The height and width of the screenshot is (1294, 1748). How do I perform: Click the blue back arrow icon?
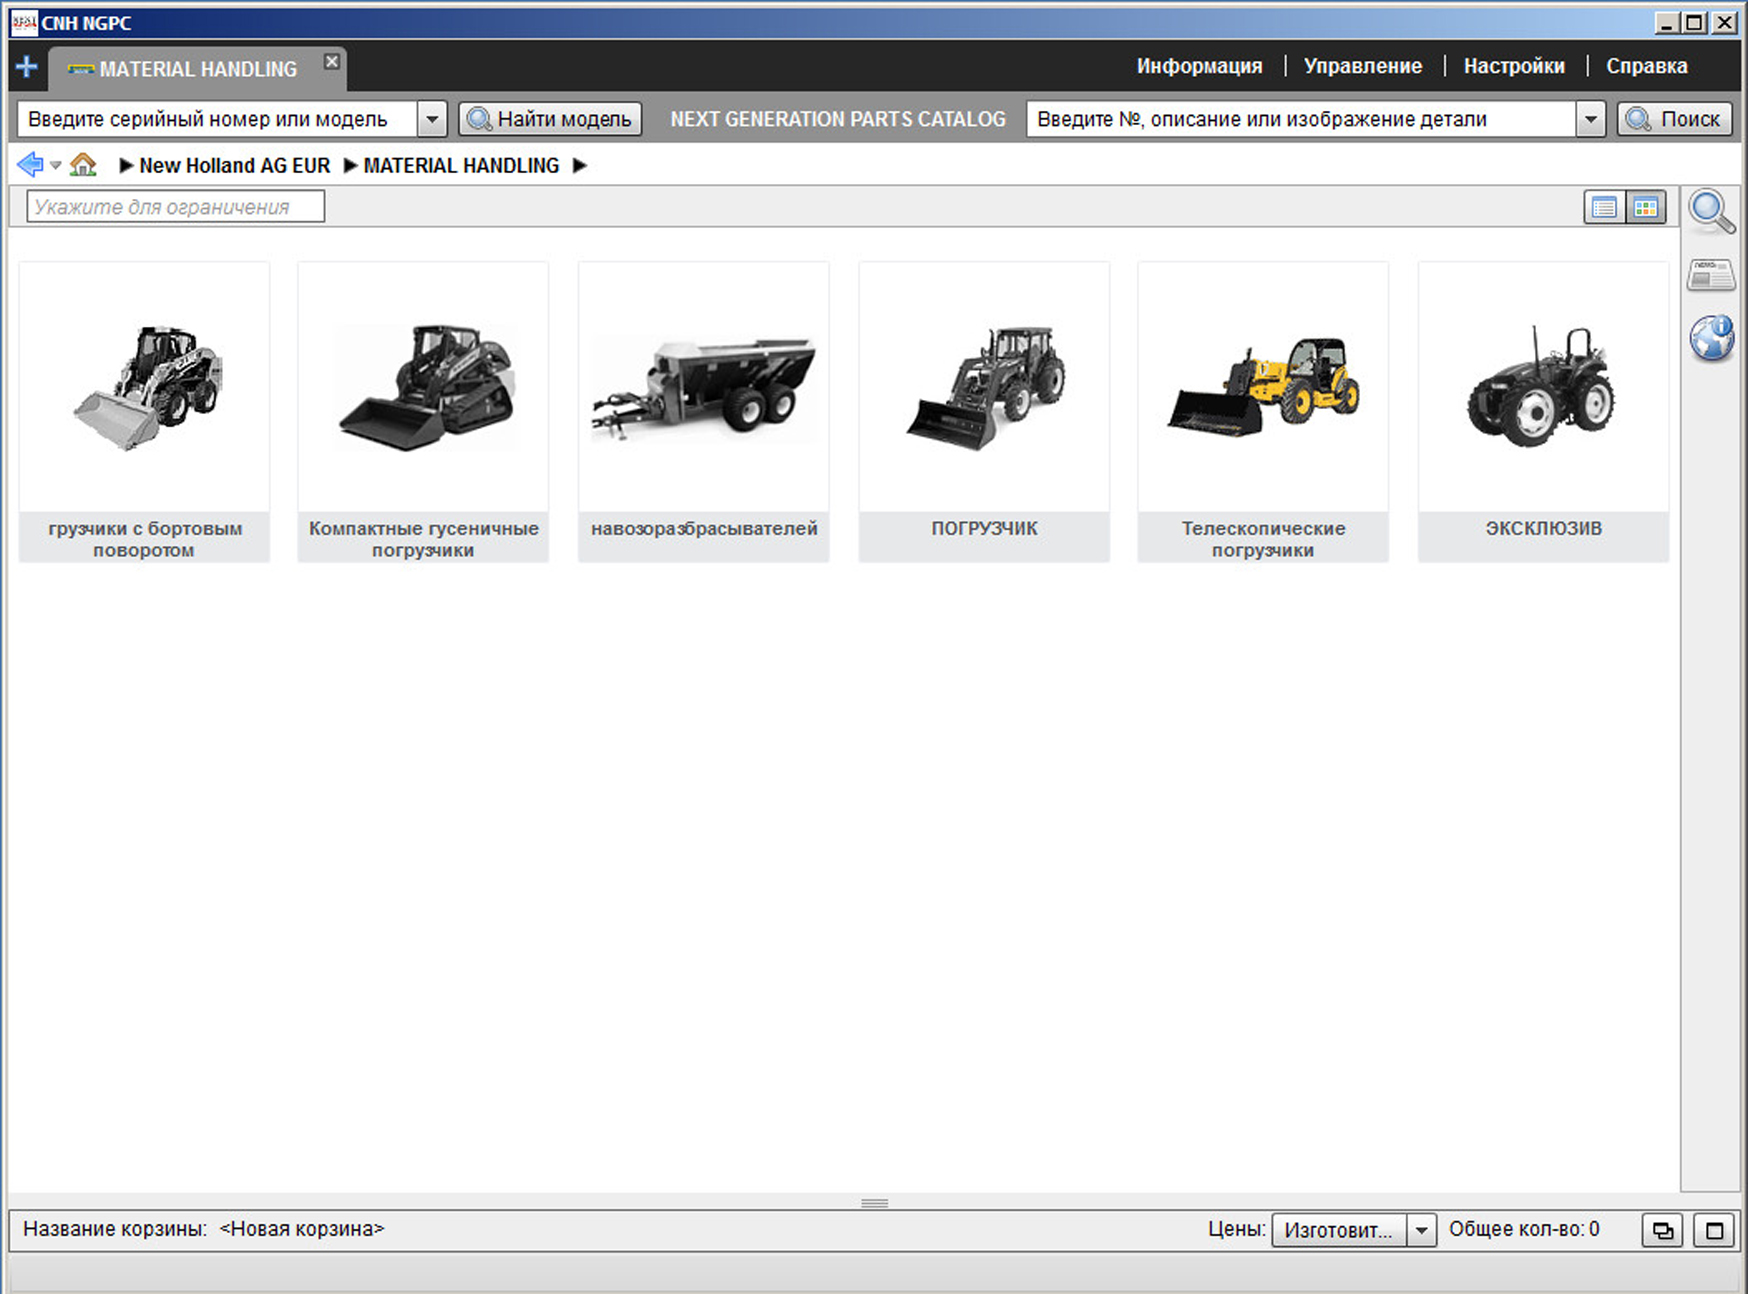30,165
